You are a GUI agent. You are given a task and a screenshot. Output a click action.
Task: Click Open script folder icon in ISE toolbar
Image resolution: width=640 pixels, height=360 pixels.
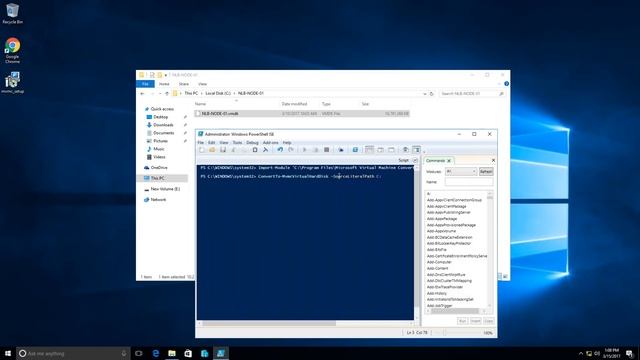(x=212, y=150)
